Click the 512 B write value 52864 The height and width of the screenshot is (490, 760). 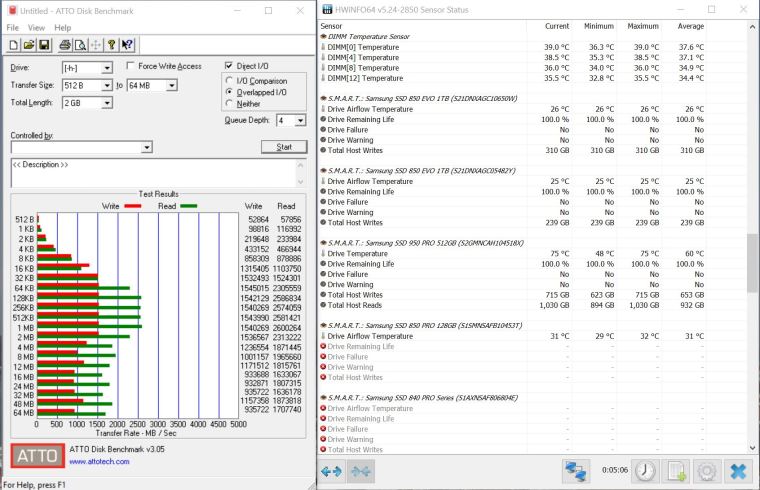(x=258, y=220)
